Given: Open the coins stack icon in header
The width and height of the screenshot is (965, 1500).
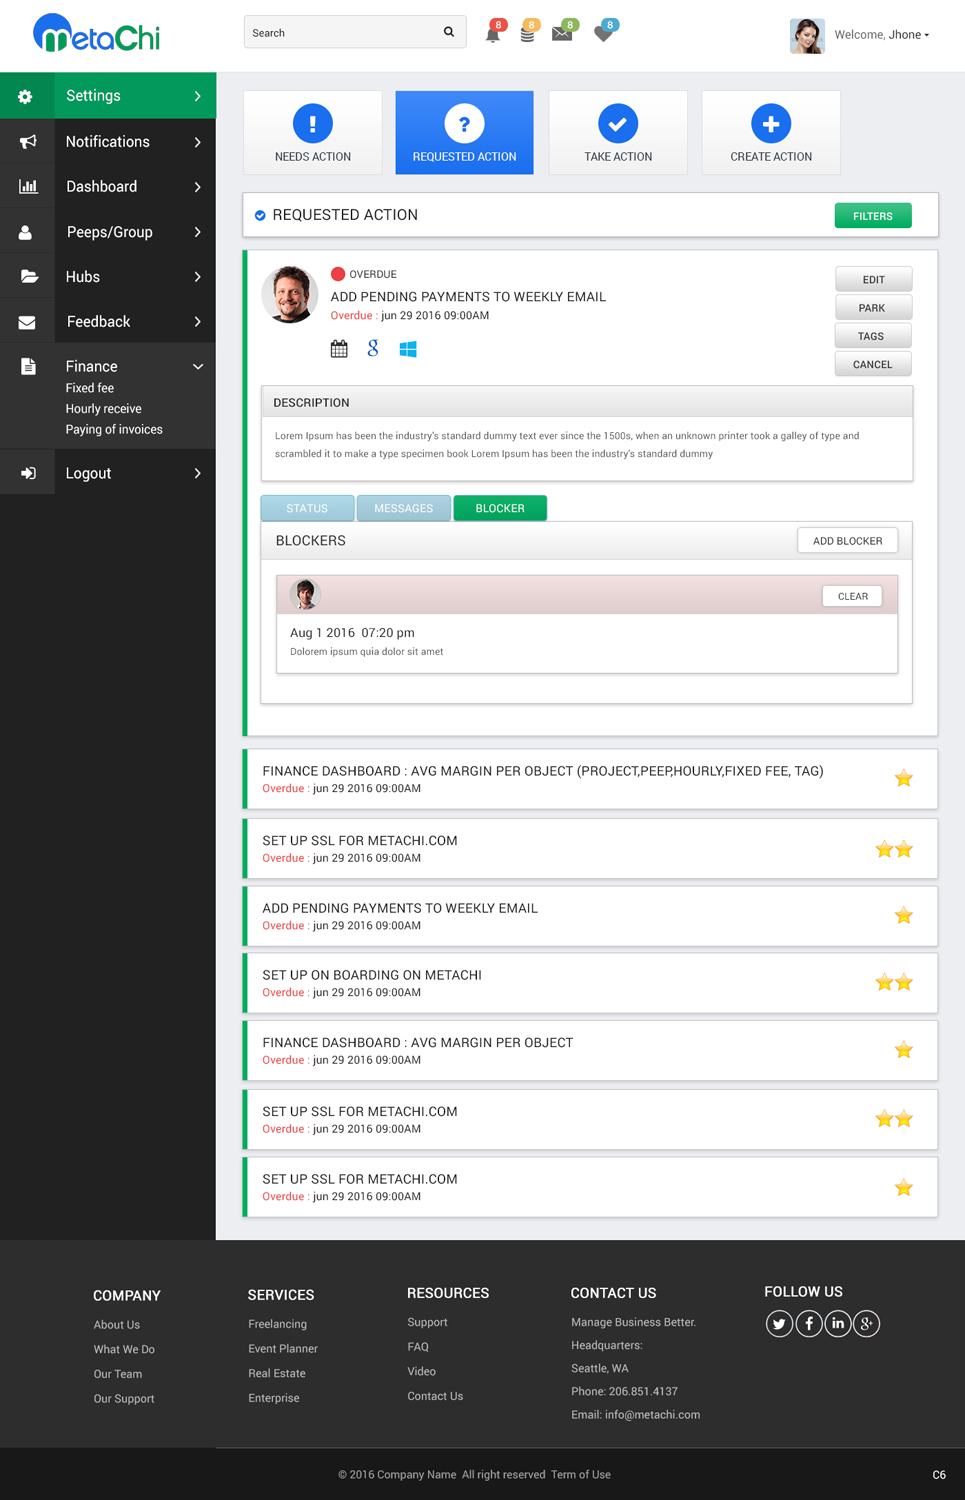Looking at the screenshot, I should (527, 34).
